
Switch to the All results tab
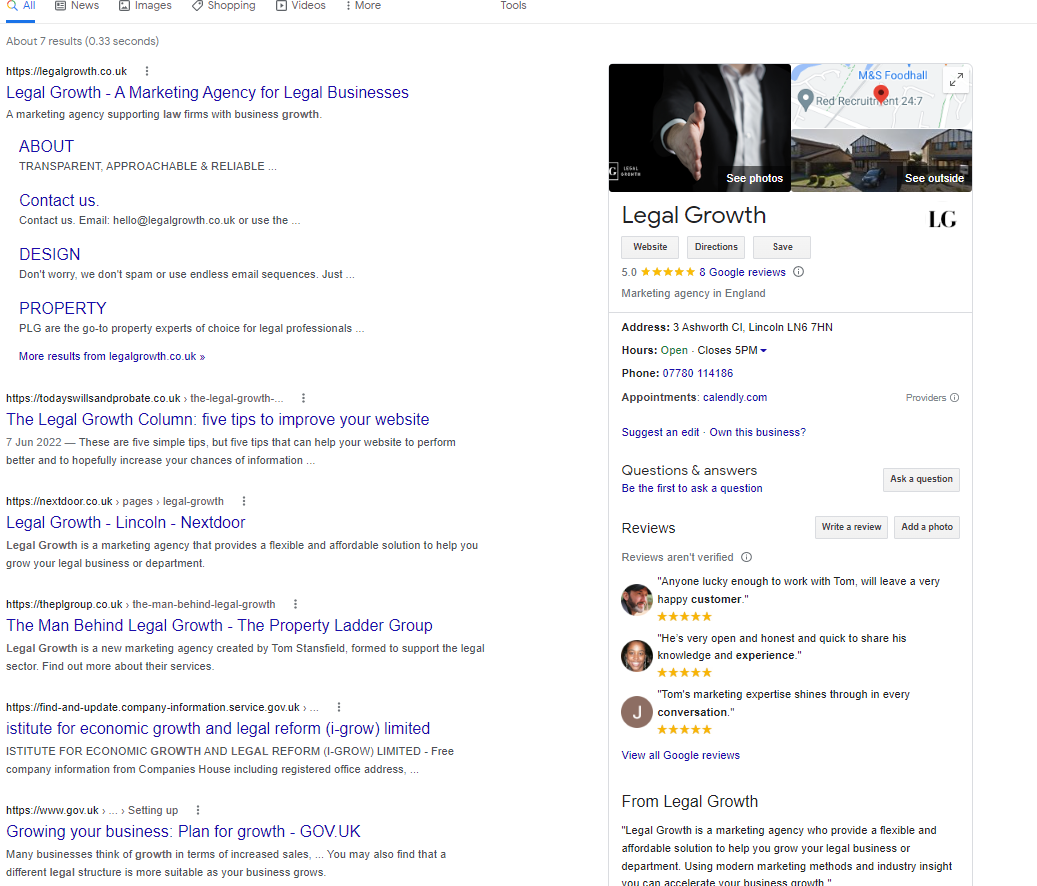click(21, 6)
